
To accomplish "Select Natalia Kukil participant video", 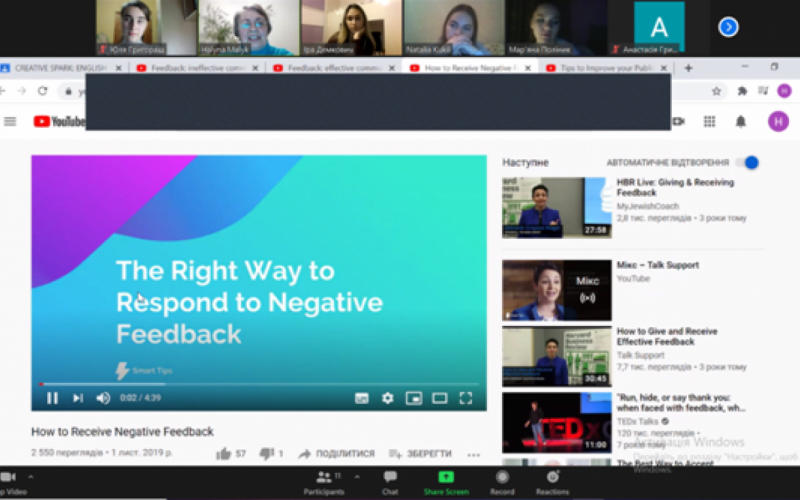I will pyautogui.click(x=454, y=28).
